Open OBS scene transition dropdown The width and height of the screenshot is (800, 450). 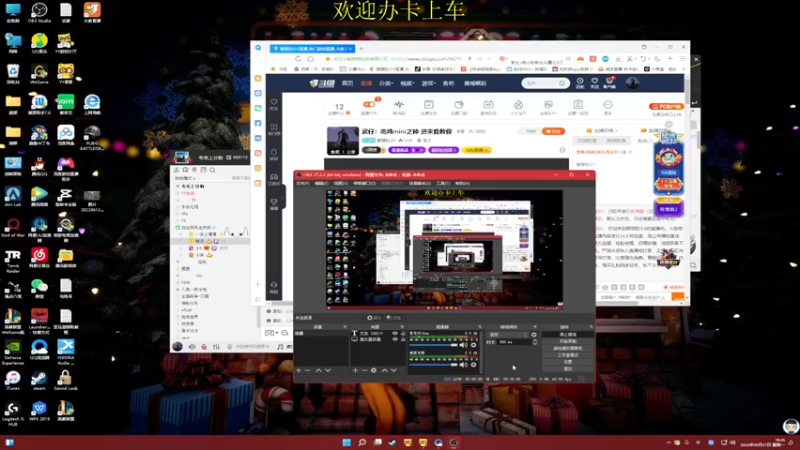pyautogui.click(x=508, y=335)
